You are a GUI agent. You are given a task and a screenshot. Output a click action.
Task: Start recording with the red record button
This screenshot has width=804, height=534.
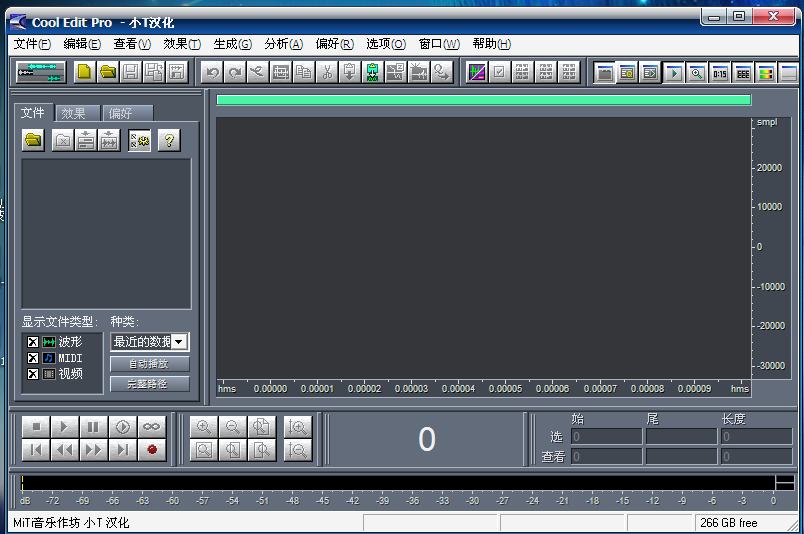click(152, 450)
